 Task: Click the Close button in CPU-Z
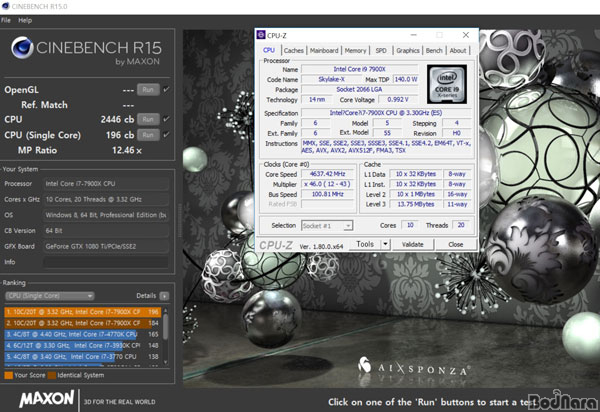[456, 244]
